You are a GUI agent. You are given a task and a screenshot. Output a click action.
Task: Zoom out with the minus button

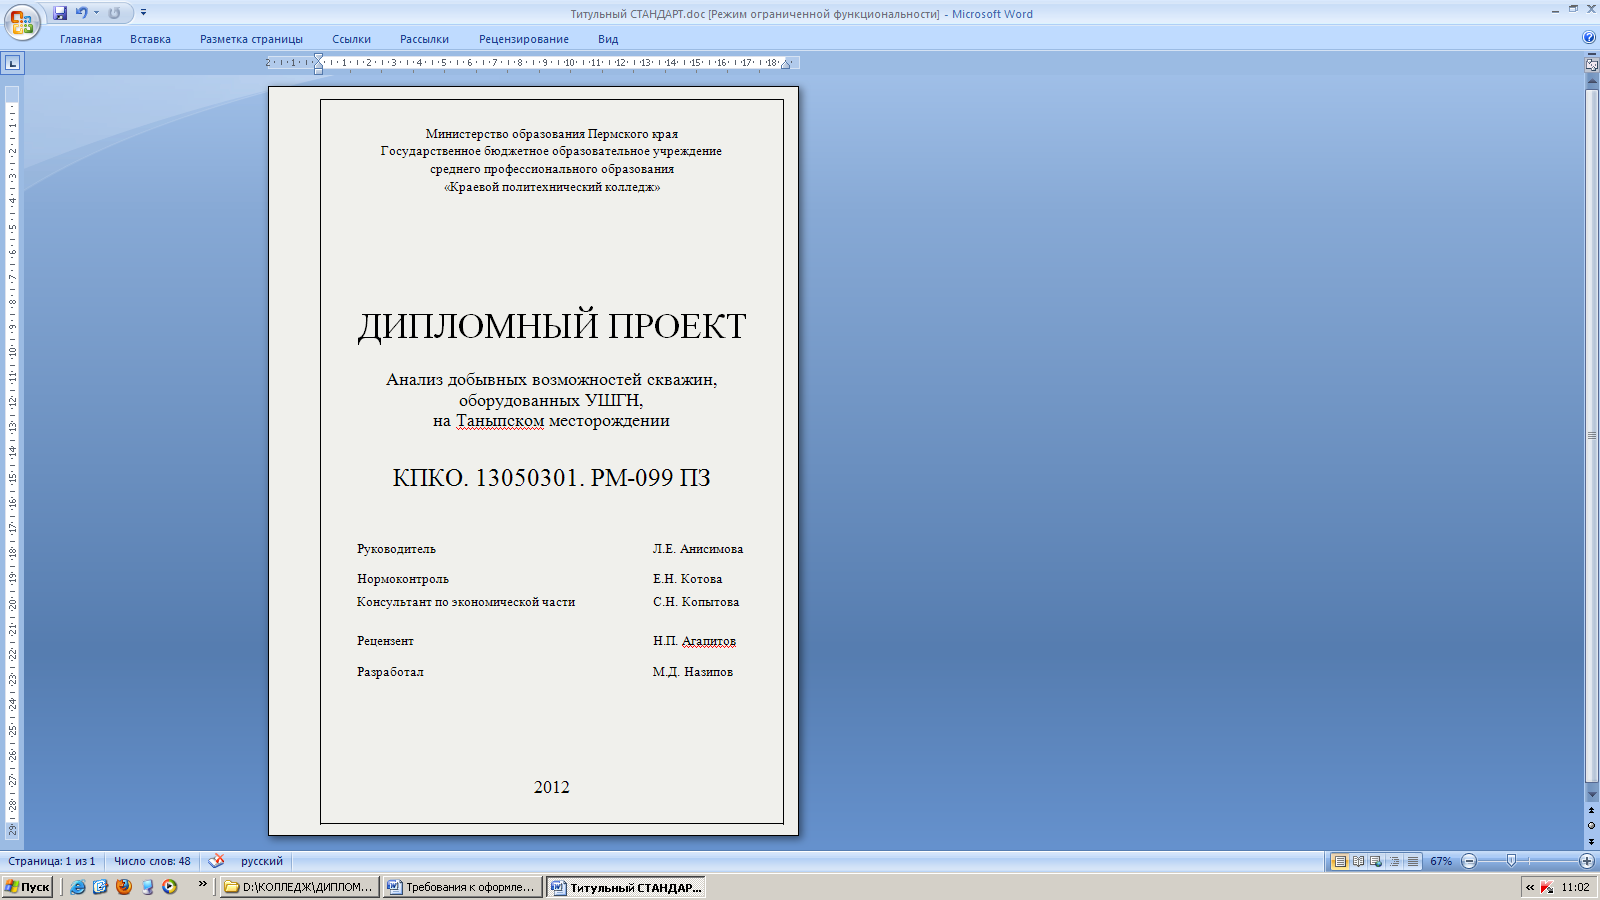point(1469,861)
